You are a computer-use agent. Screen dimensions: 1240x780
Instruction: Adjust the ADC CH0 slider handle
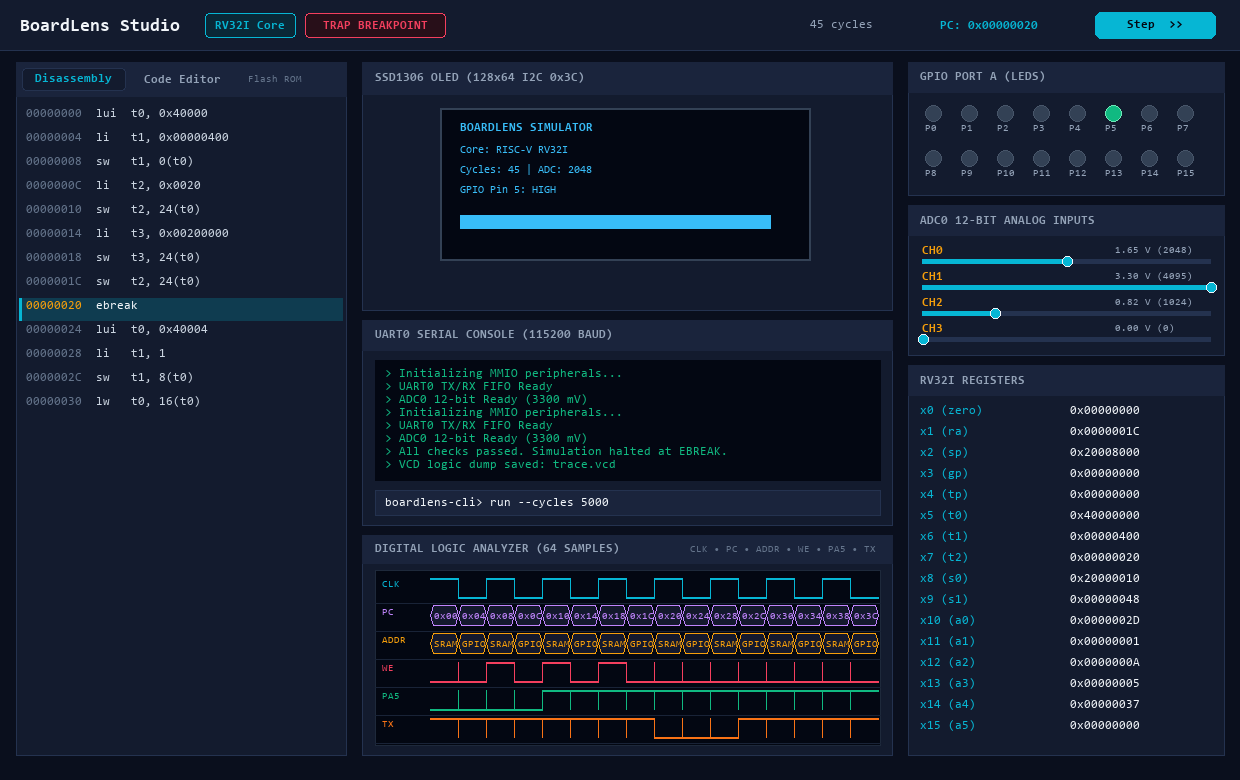[1067, 261]
